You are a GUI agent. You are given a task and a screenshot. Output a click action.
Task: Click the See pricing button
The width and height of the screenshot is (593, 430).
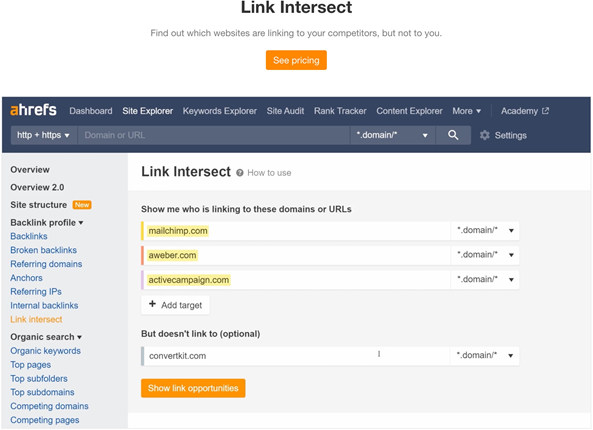[x=296, y=60]
